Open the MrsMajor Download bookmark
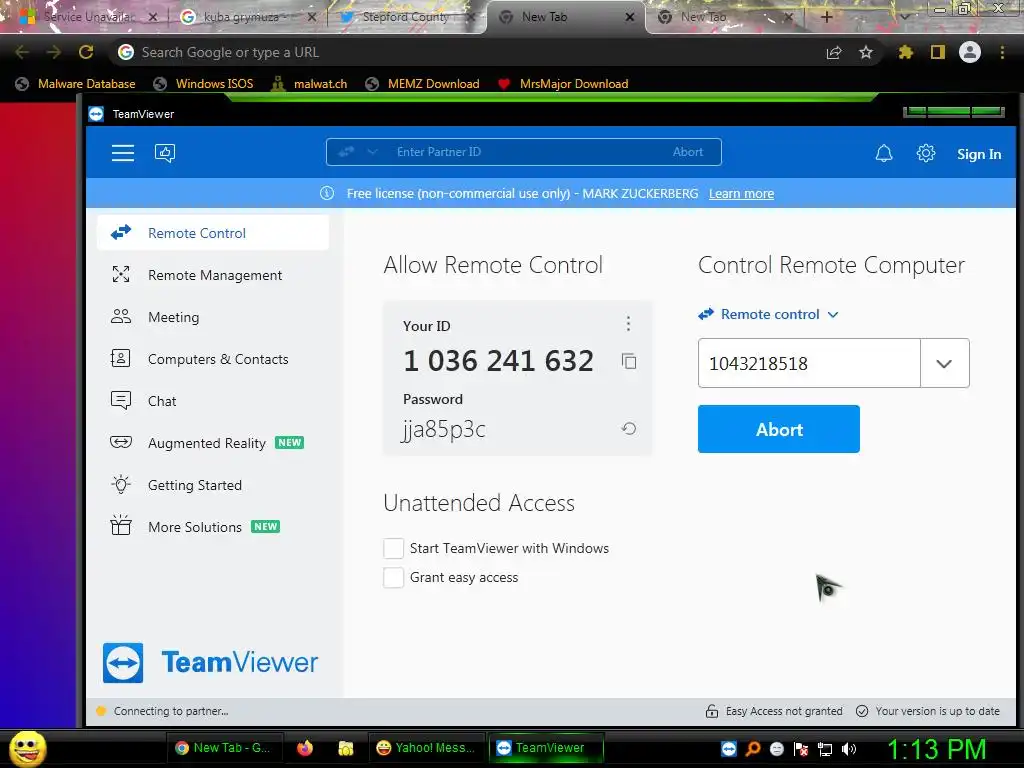The image size is (1024, 768). pos(562,84)
